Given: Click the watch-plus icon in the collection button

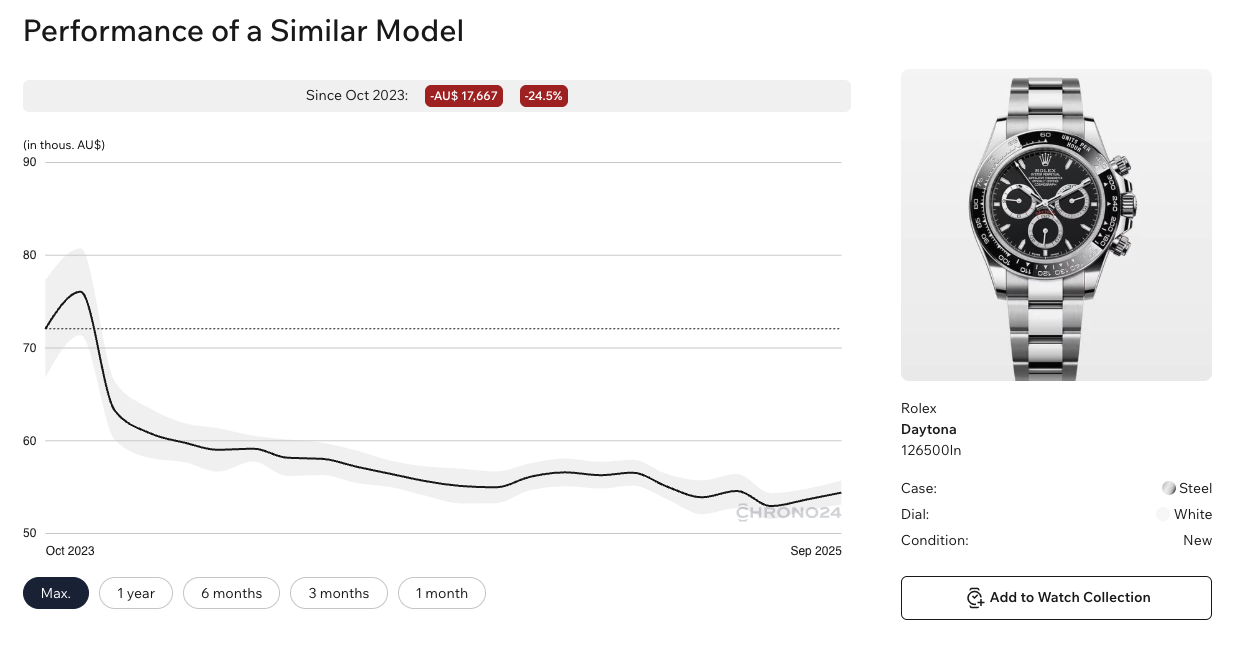Looking at the screenshot, I should (974, 598).
